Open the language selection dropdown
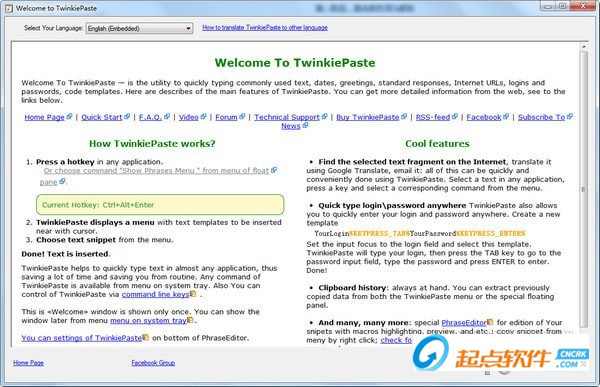600x387 pixels. 139,28
